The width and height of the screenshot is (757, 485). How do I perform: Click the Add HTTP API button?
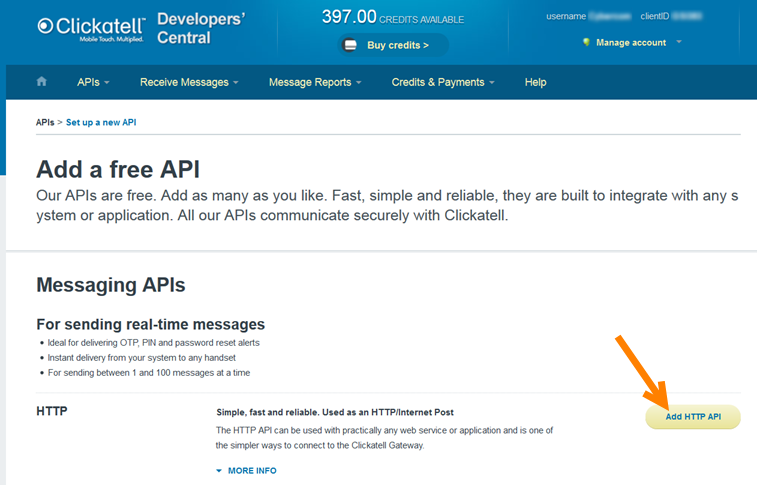pos(693,416)
